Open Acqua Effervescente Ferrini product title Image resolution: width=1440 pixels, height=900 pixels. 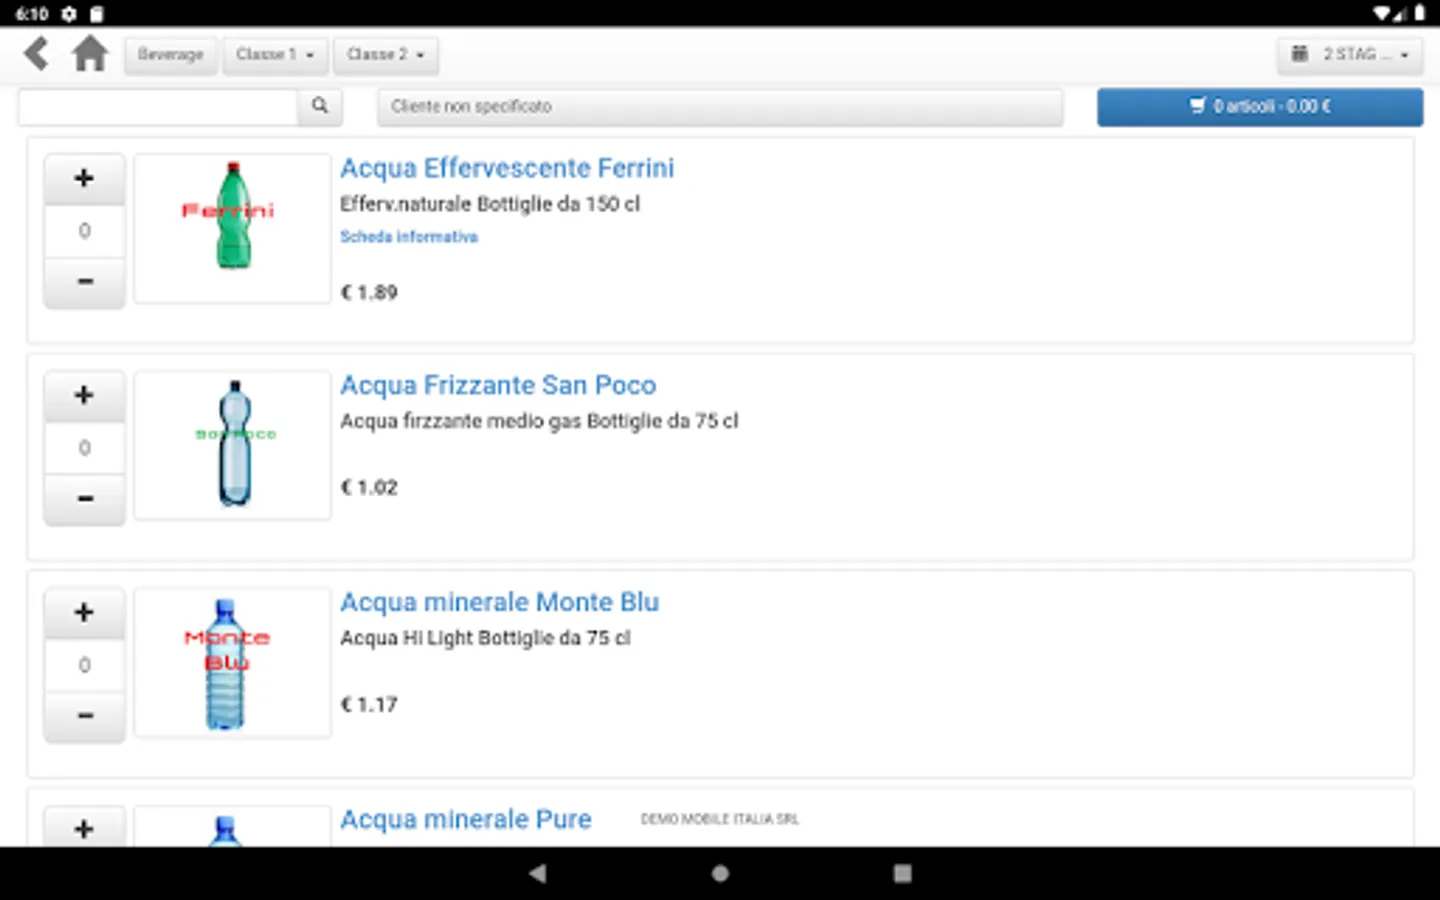(507, 168)
